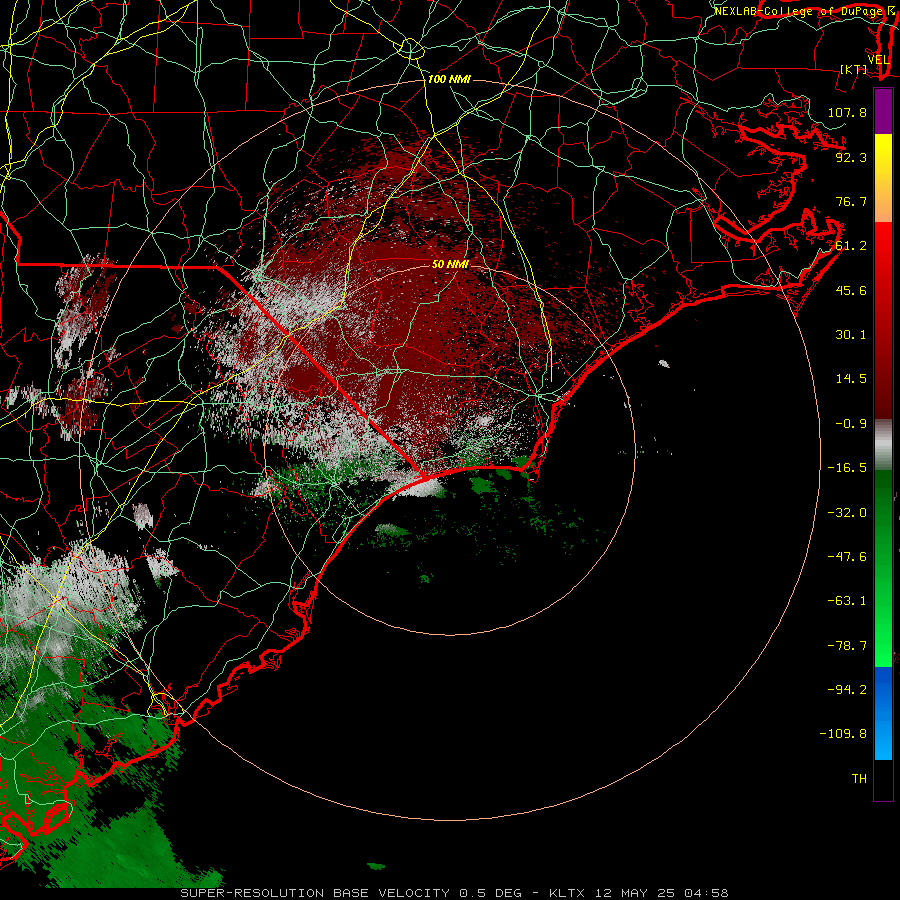900x900 pixels.
Task: Click the yellow-orange segment of the color bar
Action: pos(883,178)
